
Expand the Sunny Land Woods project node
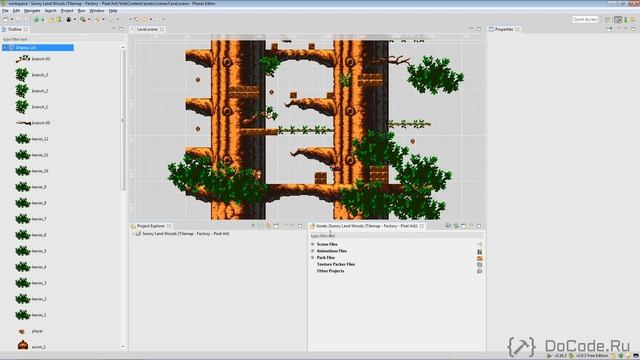click(x=133, y=234)
